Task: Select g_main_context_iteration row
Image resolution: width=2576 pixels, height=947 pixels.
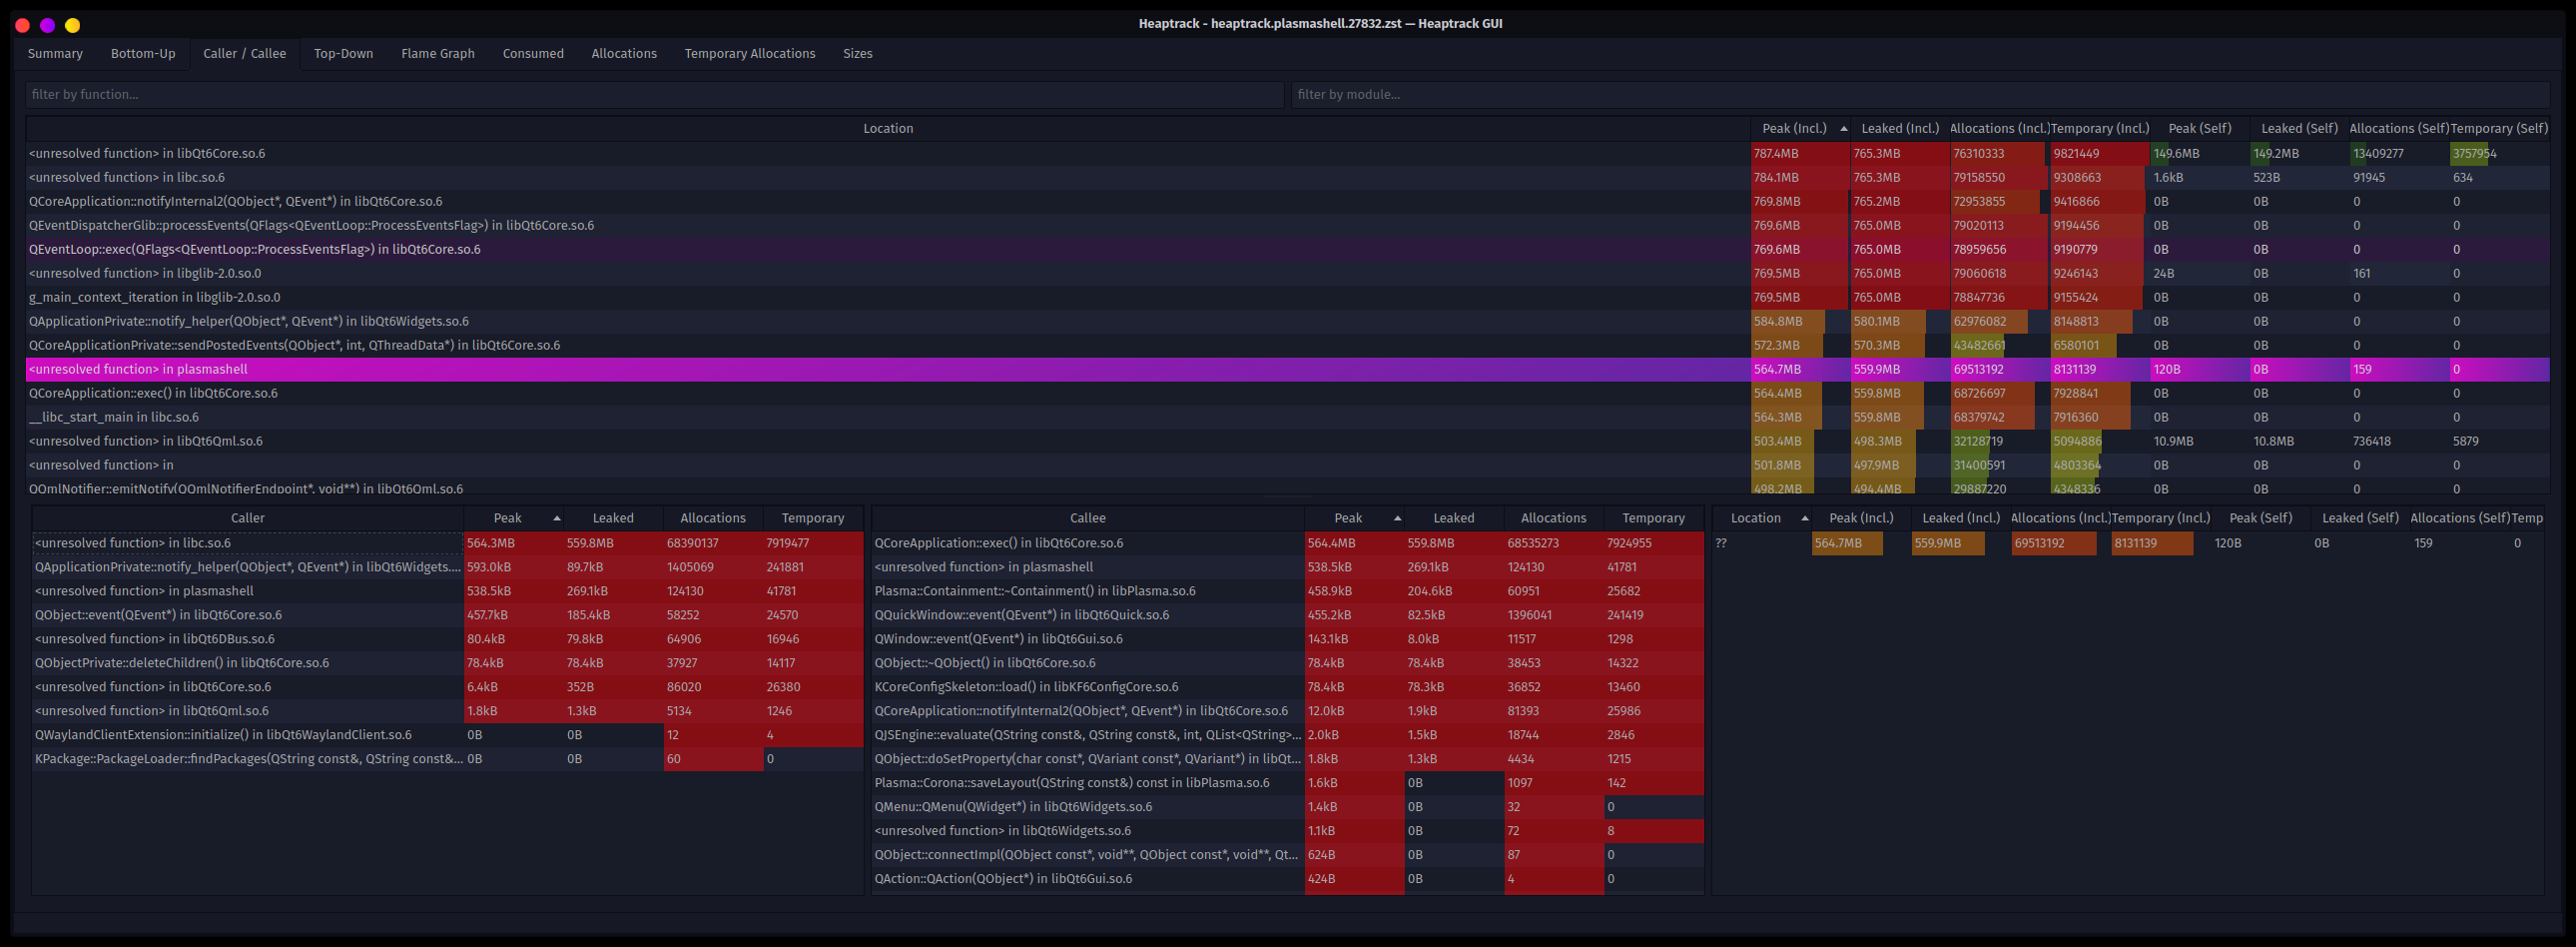Action: pos(1287,298)
